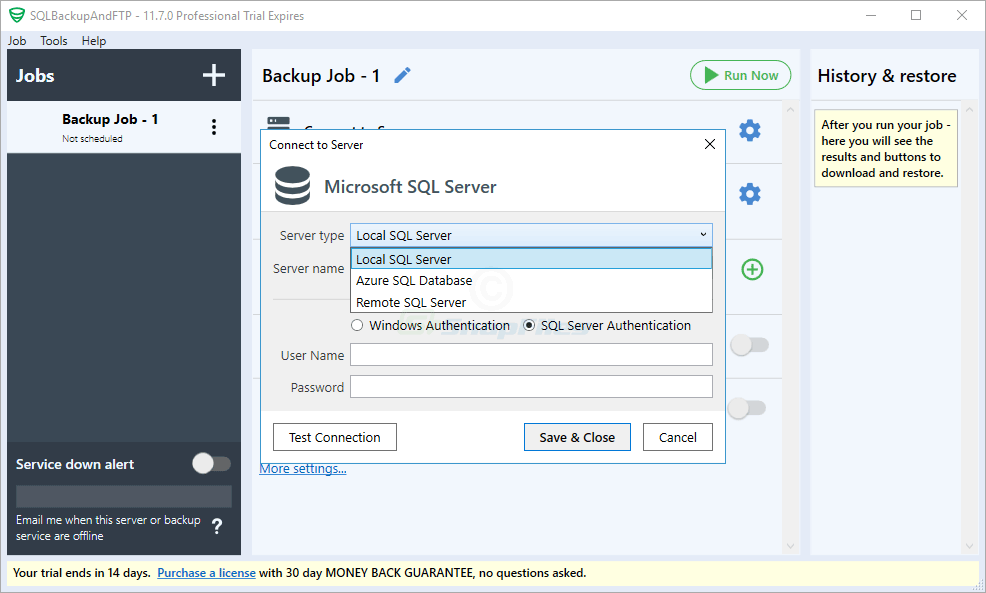The width and height of the screenshot is (986, 593).
Task: Click the Microsoft SQL Server database icon
Action: (291, 186)
